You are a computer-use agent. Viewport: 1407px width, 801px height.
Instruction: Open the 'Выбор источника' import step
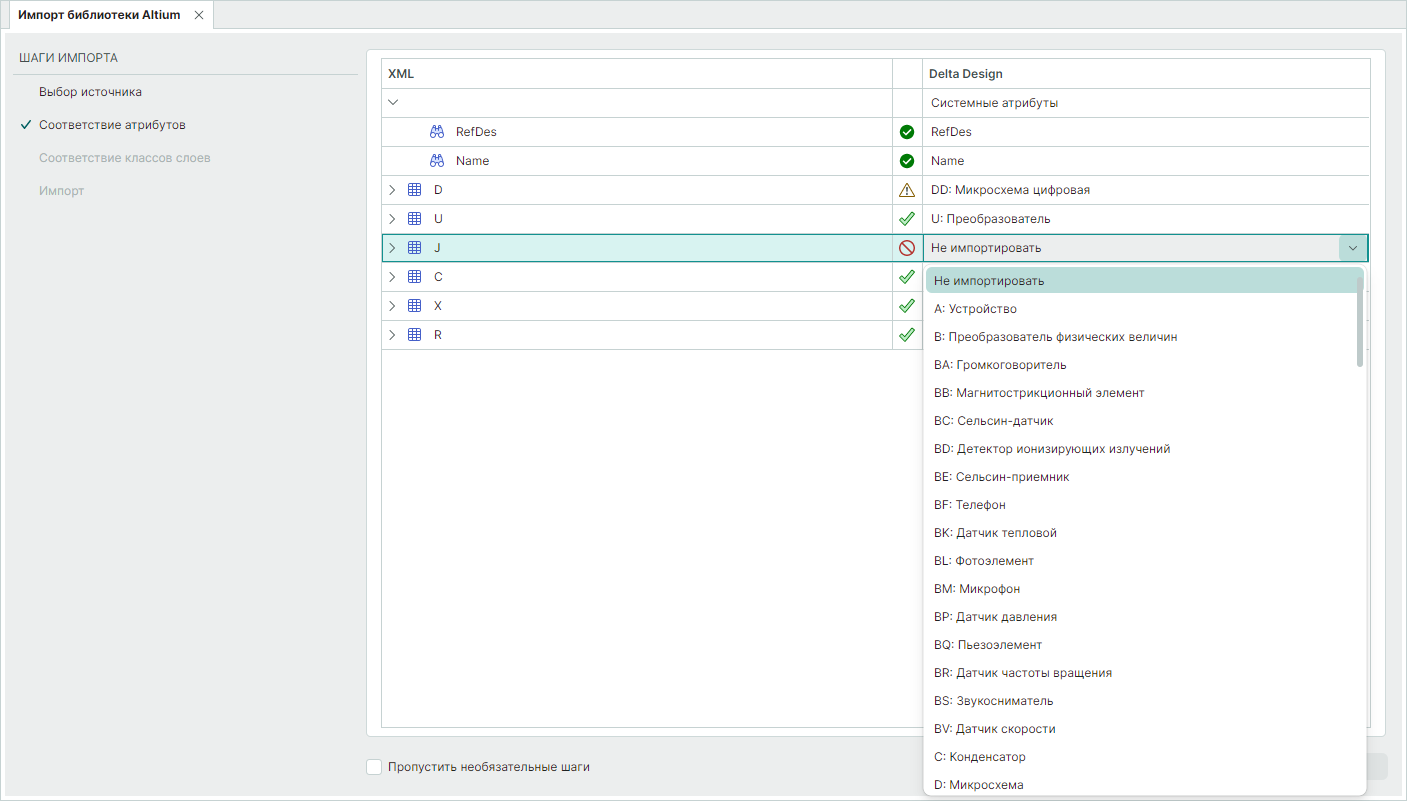pyautogui.click(x=90, y=92)
